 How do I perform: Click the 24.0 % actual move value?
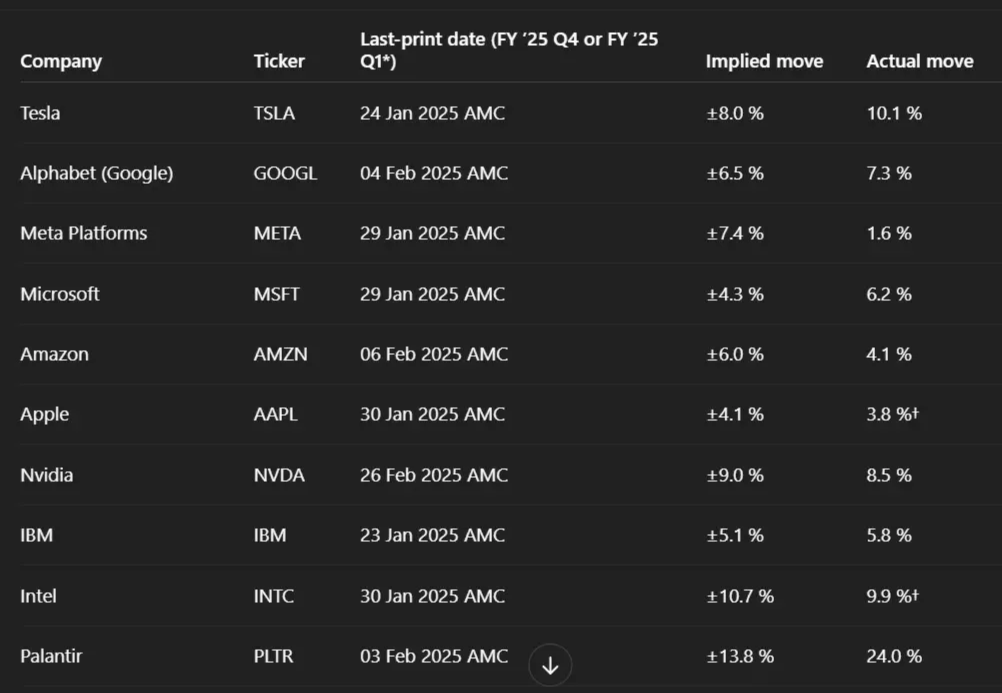pyautogui.click(x=894, y=656)
